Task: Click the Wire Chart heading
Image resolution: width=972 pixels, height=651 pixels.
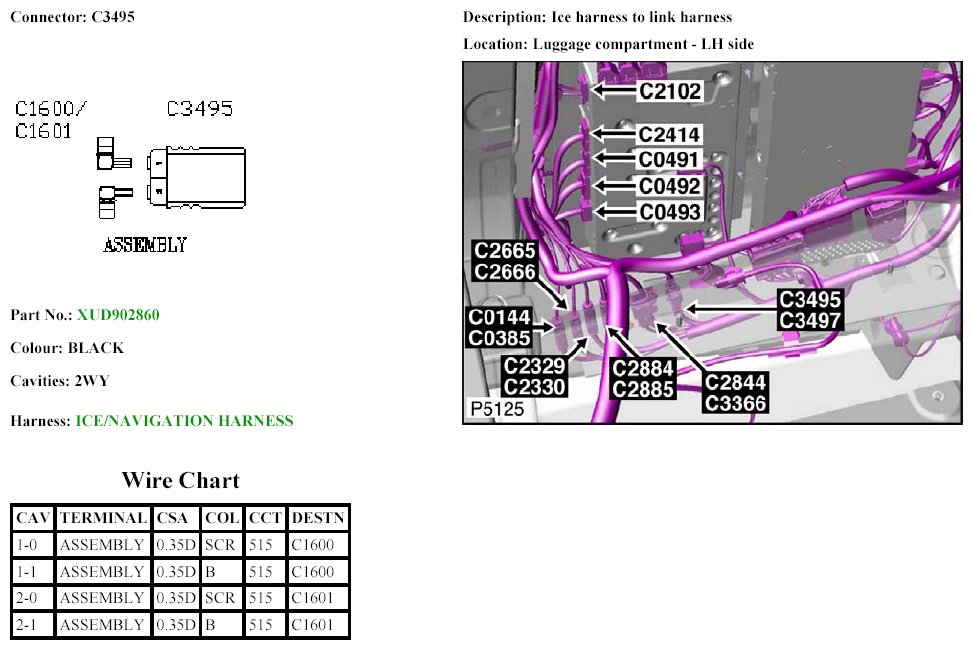Action: 180,480
